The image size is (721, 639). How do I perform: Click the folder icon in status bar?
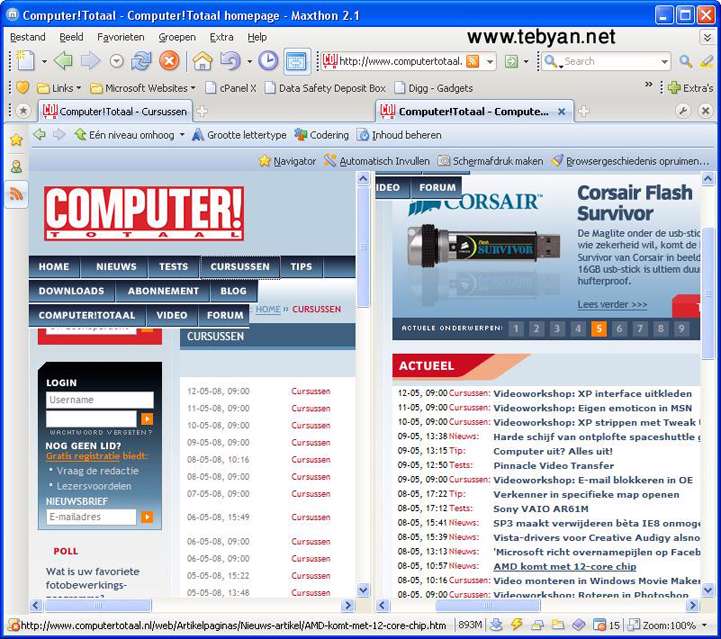[558, 625]
